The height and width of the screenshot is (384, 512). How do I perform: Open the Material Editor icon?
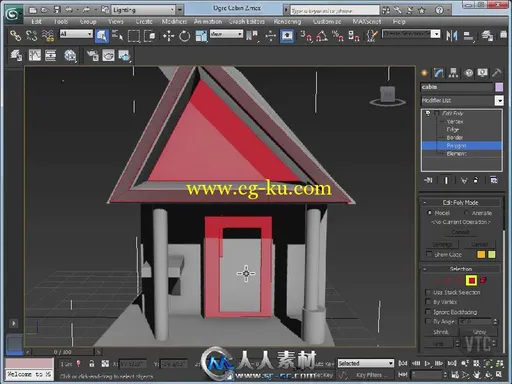pos(70,55)
